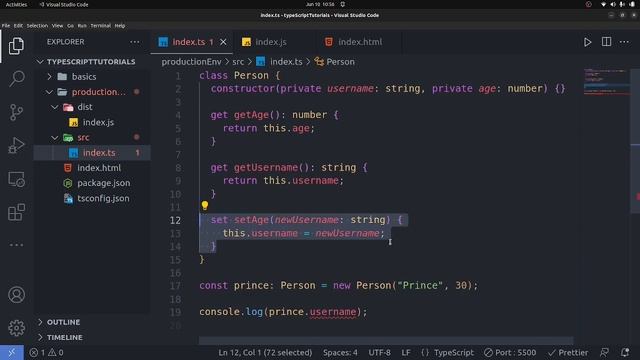Open the File menu

[x=6, y=26]
